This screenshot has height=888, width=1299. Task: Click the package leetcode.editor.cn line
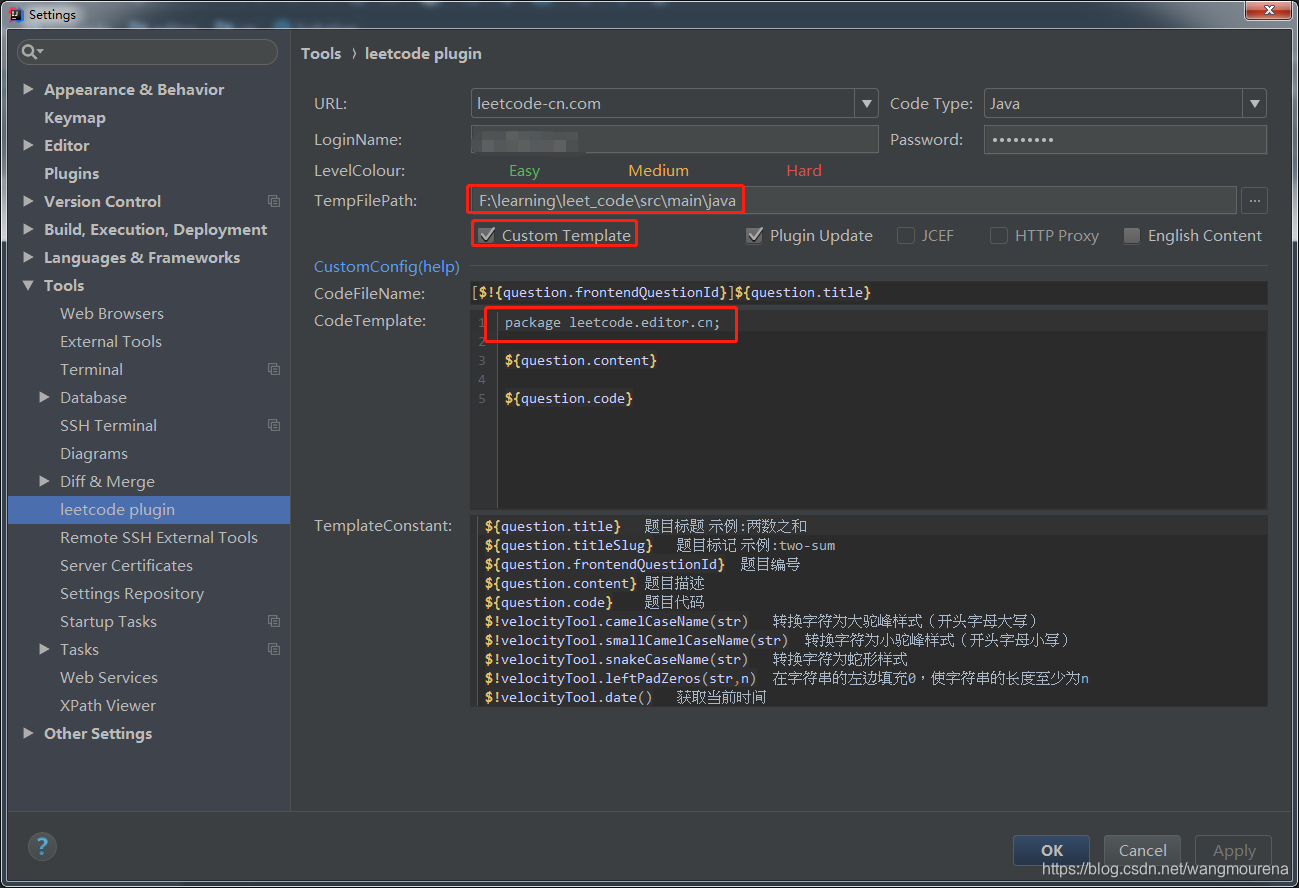pyautogui.click(x=612, y=323)
